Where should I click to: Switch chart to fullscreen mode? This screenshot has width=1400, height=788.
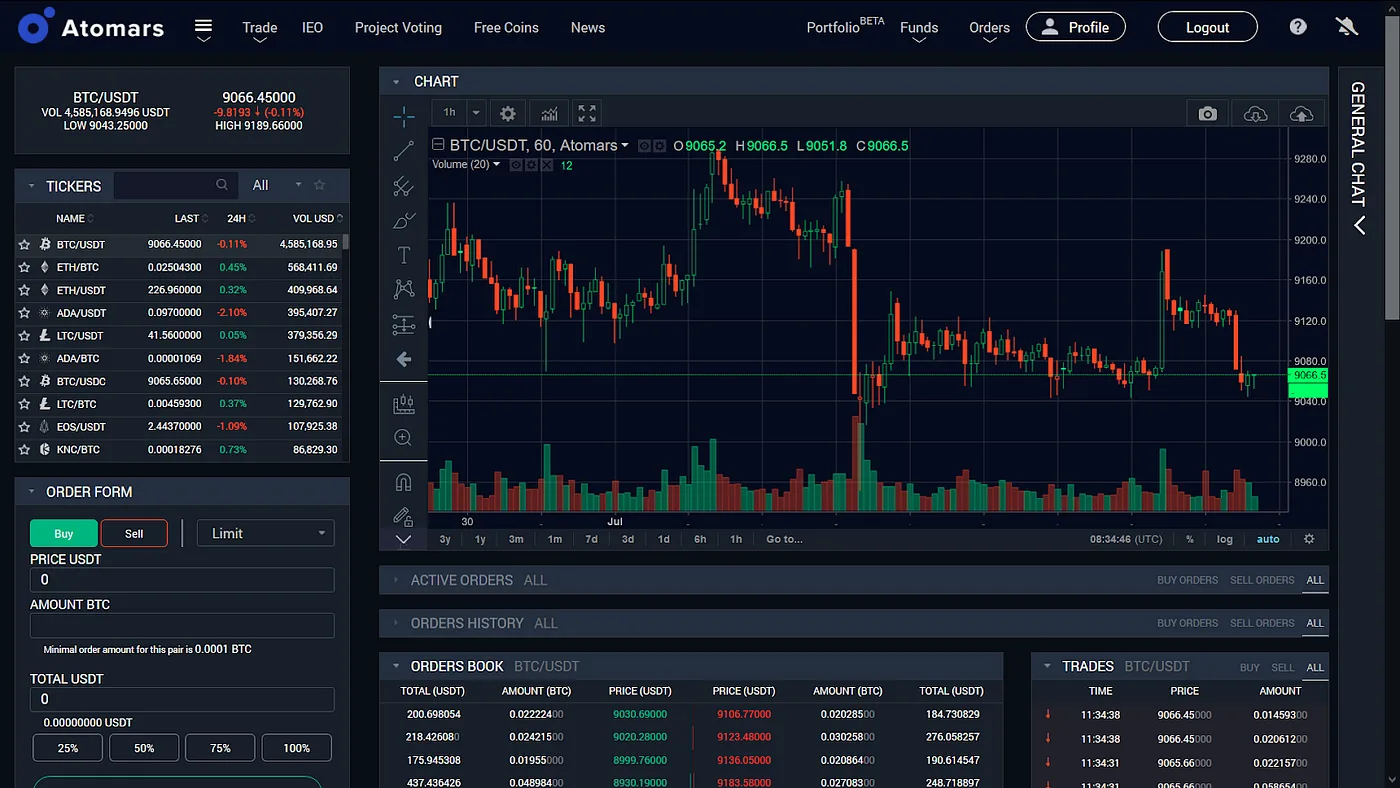coord(587,113)
